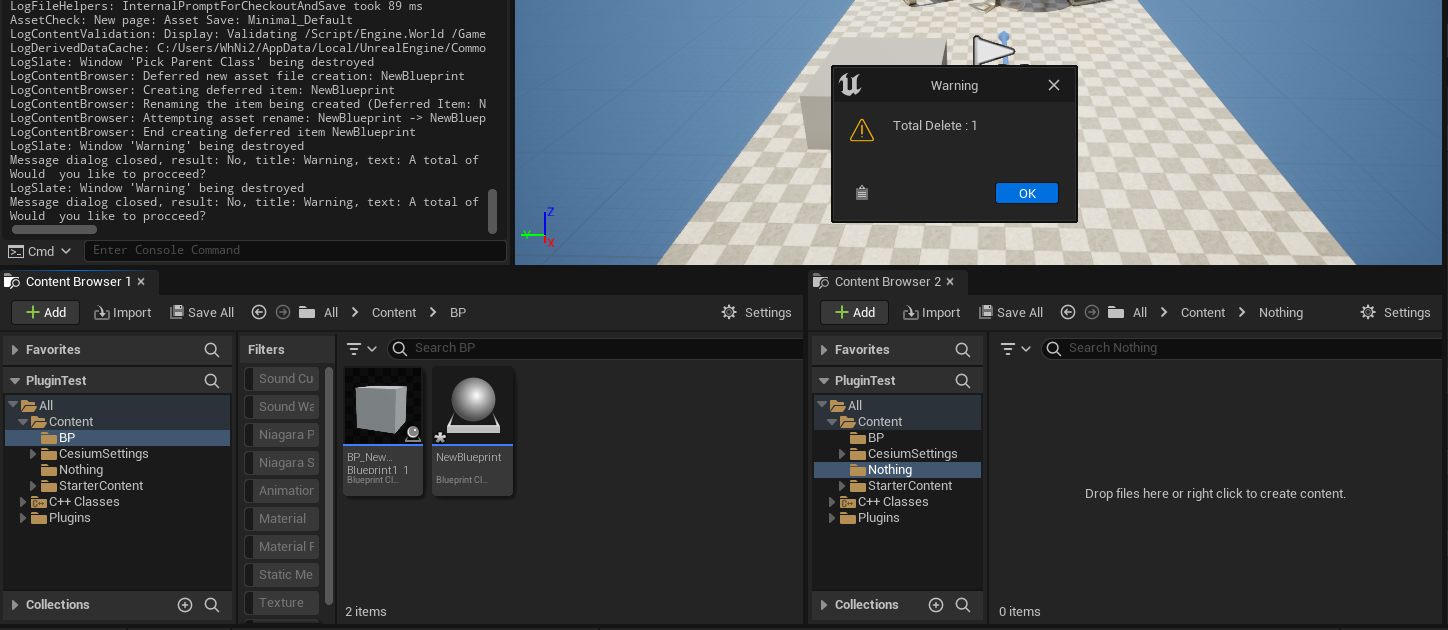Select Nothing breadcrumb in Content Browser 2
The height and width of the screenshot is (630, 1448).
coord(1281,313)
